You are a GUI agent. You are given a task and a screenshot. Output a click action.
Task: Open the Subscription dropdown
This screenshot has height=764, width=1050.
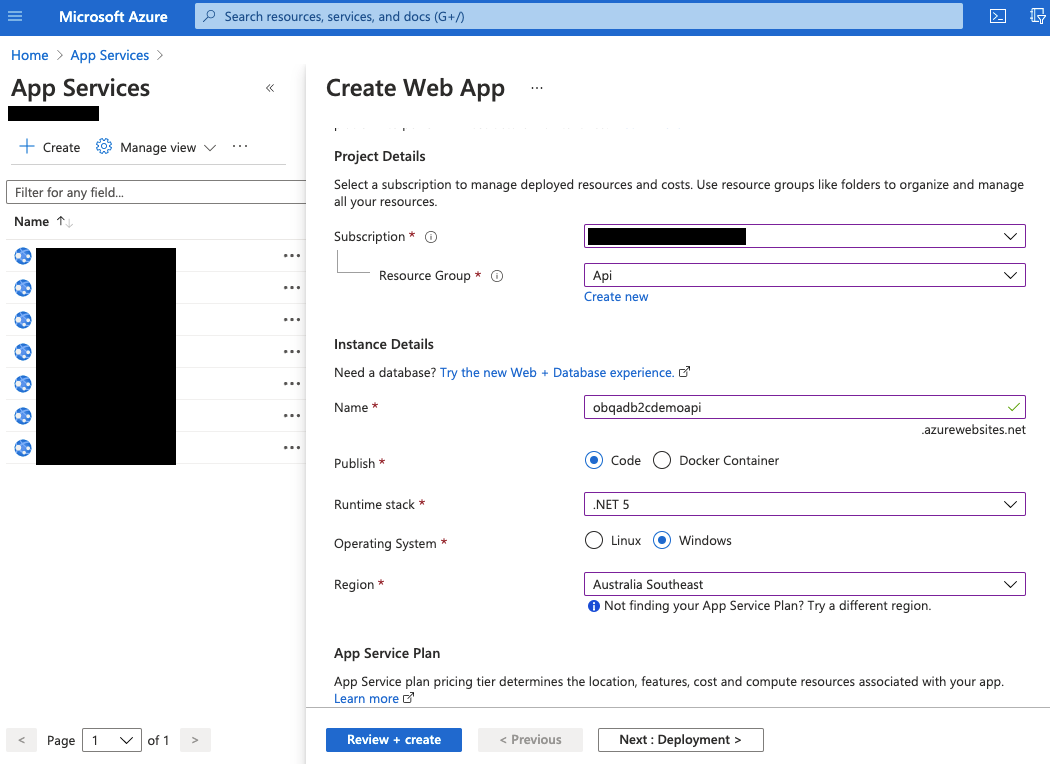click(x=805, y=236)
